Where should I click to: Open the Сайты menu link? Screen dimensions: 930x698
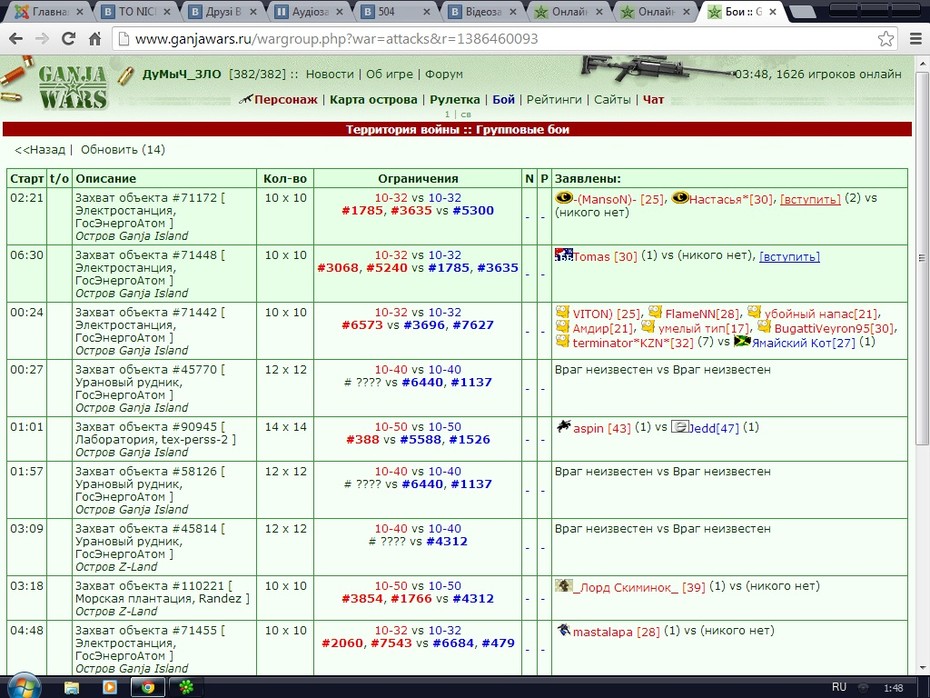(612, 100)
